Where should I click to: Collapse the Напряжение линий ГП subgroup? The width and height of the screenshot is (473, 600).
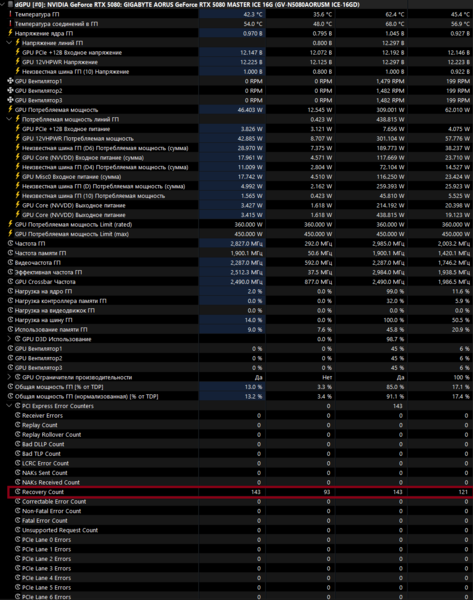[x=10, y=43]
